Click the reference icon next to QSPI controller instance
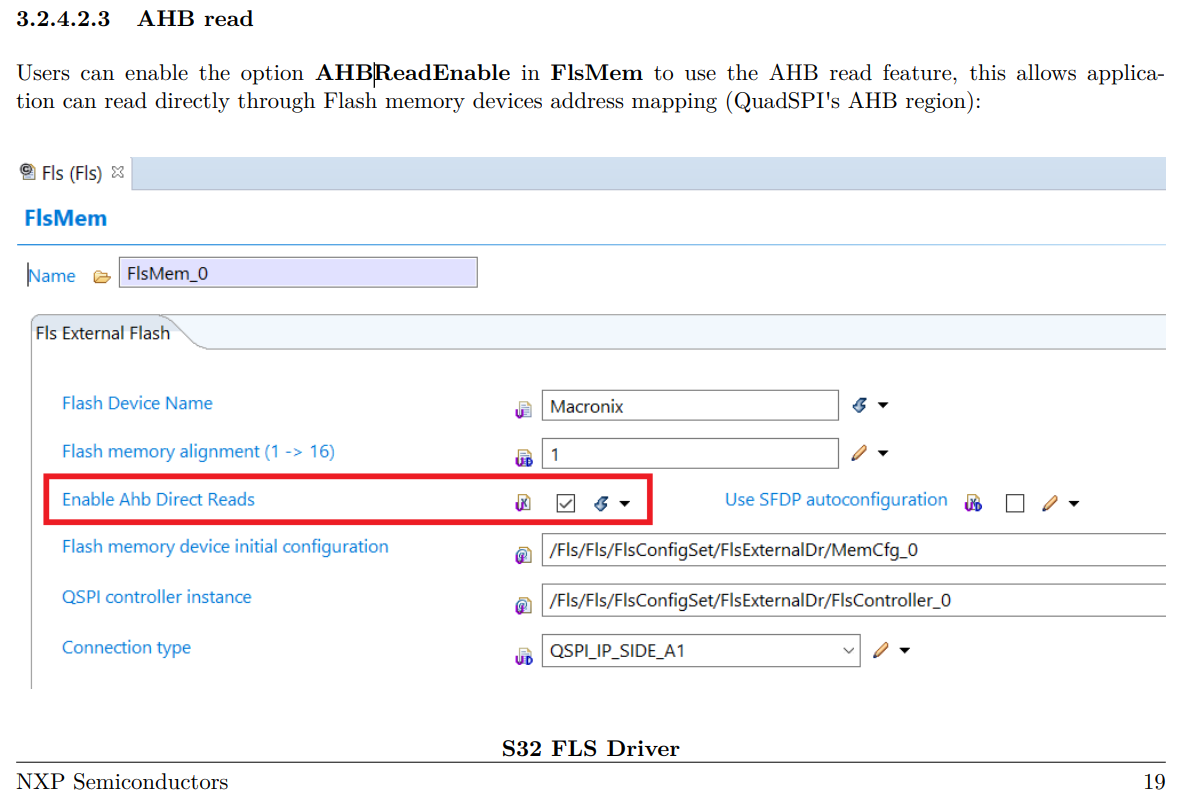The image size is (1188, 802). pyautogui.click(x=523, y=604)
